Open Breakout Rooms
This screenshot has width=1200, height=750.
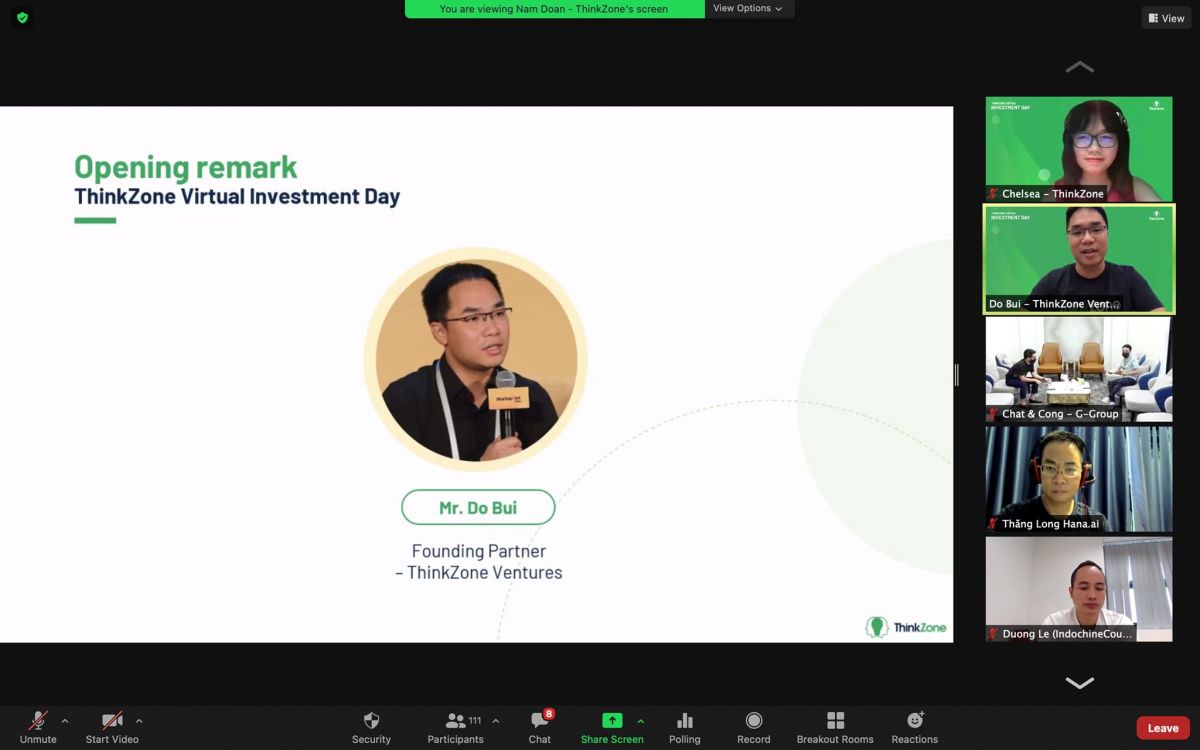[835, 728]
